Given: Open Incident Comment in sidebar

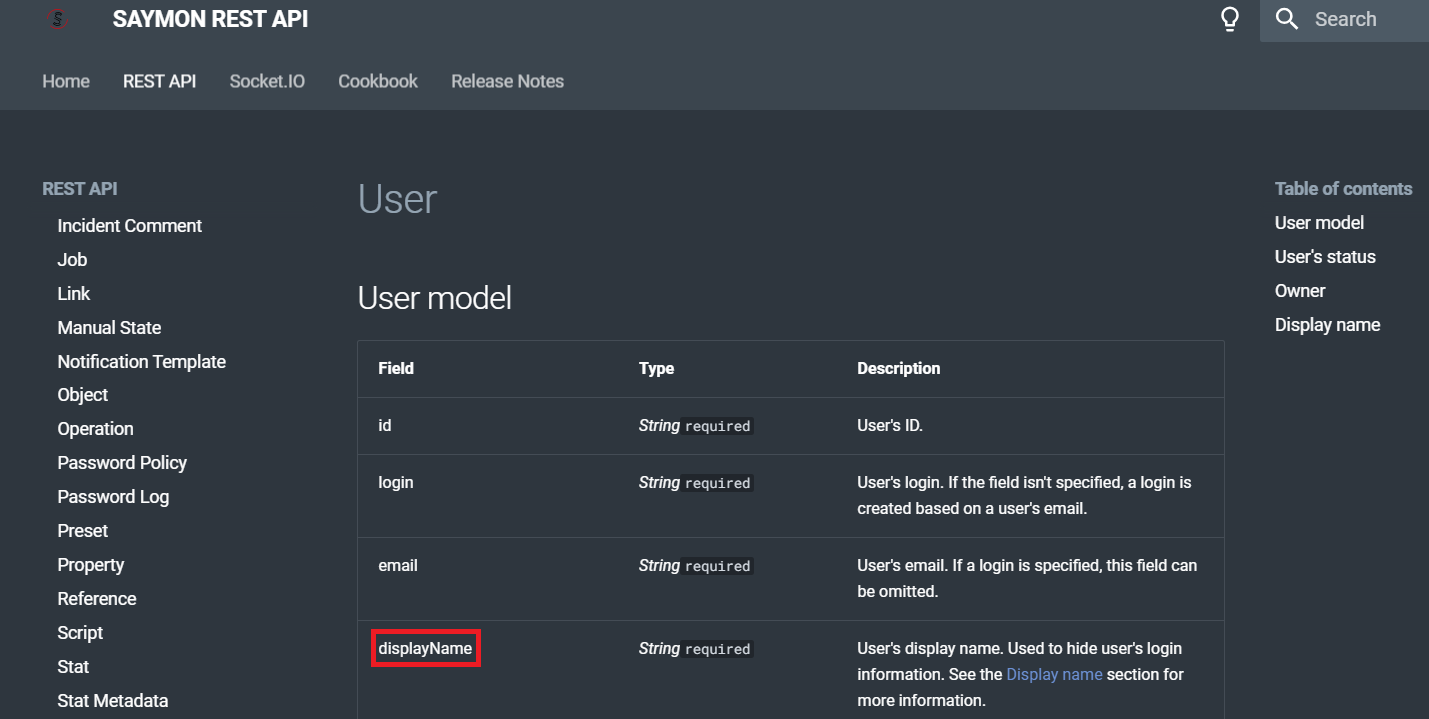Looking at the screenshot, I should click(x=130, y=226).
